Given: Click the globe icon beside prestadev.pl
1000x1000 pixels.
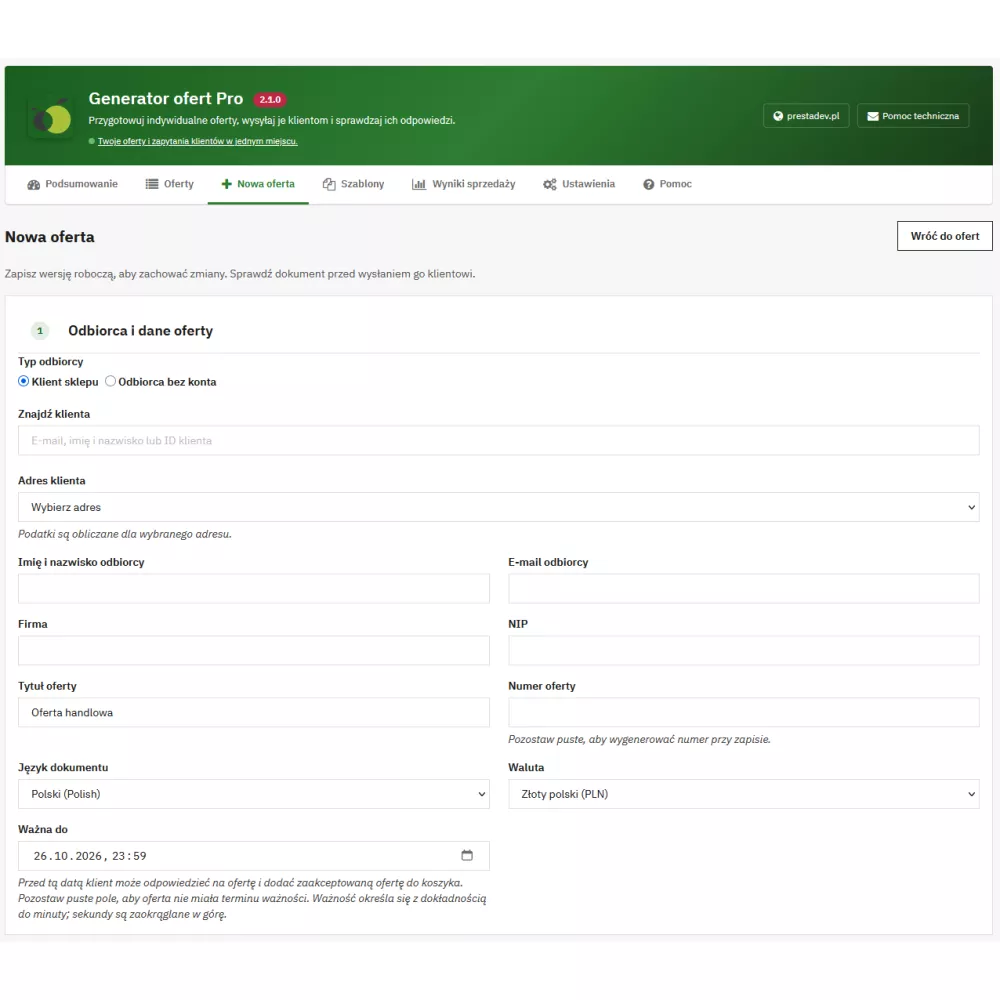Looking at the screenshot, I should coord(777,116).
